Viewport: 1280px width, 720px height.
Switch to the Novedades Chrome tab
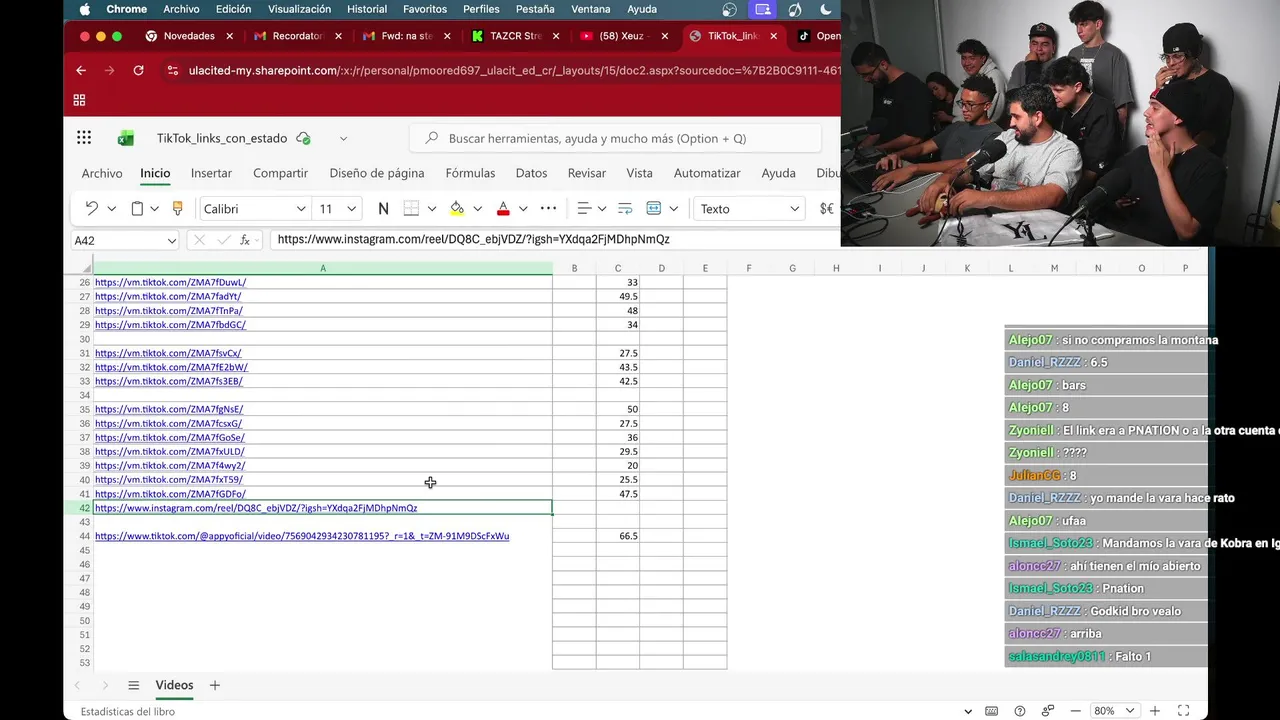tap(189, 36)
